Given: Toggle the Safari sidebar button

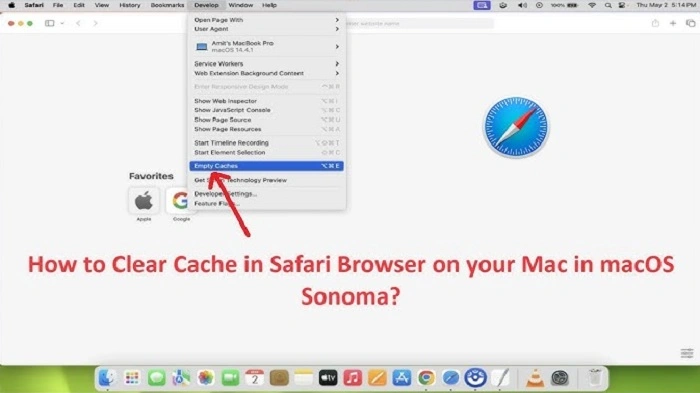Looking at the screenshot, I should (x=50, y=23).
